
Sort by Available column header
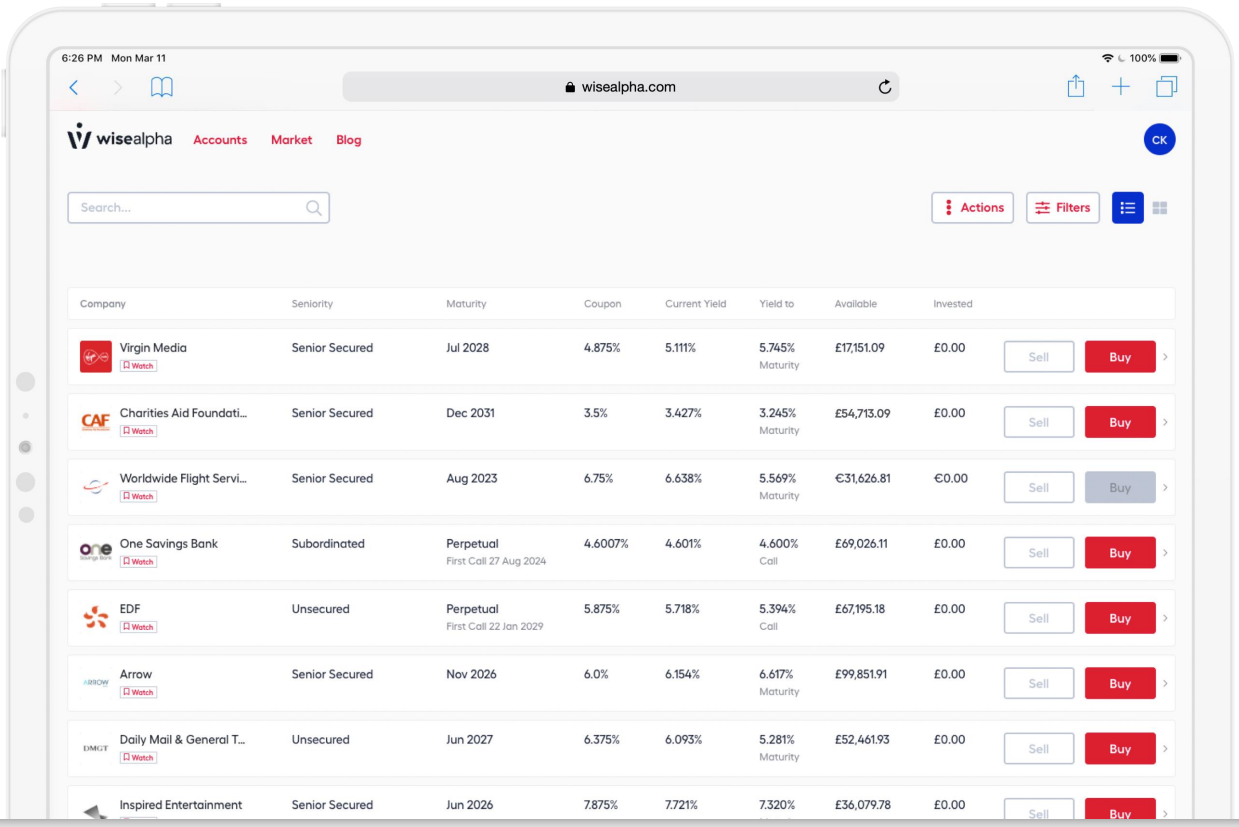[856, 304]
